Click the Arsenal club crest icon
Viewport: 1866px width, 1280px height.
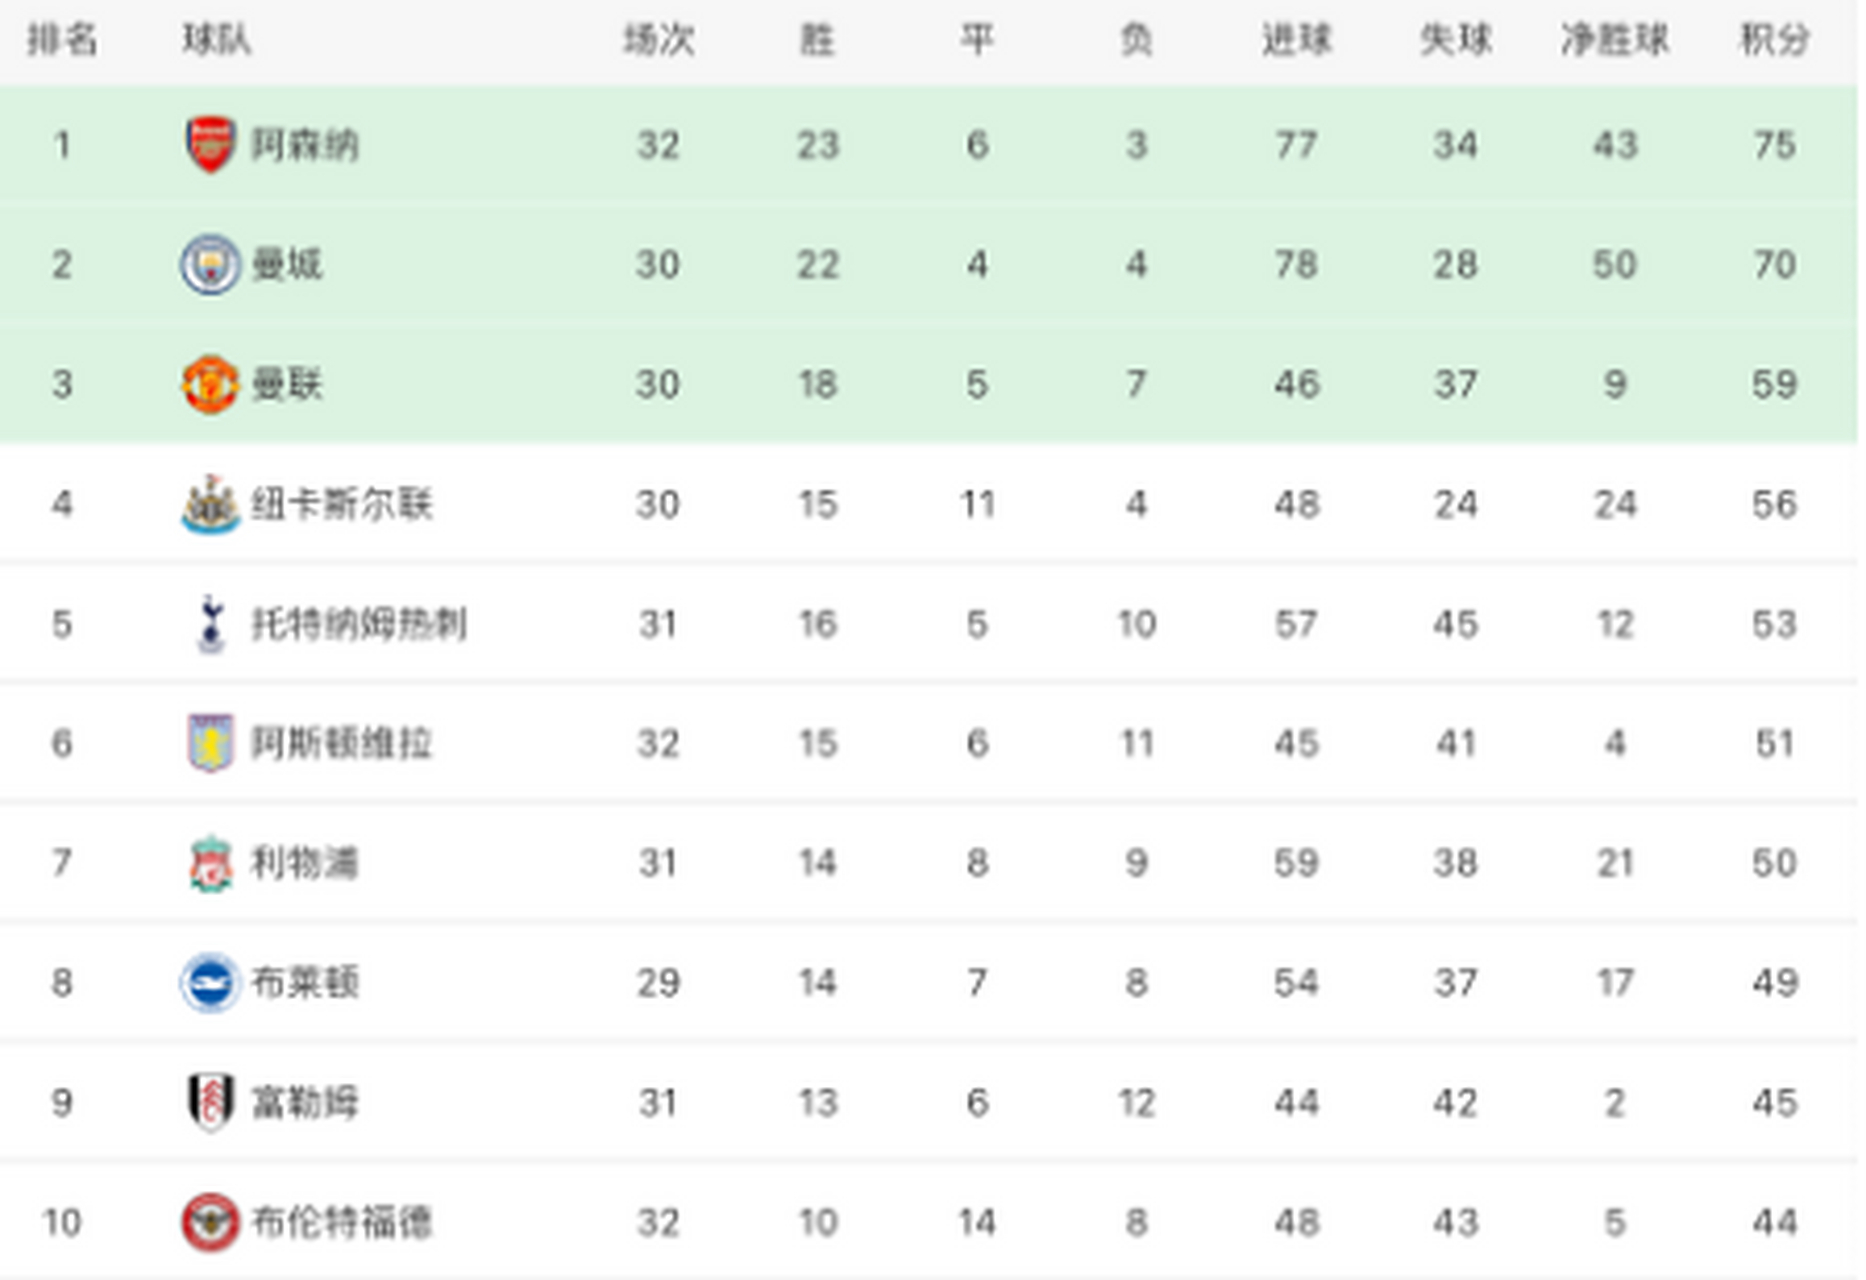[210, 145]
